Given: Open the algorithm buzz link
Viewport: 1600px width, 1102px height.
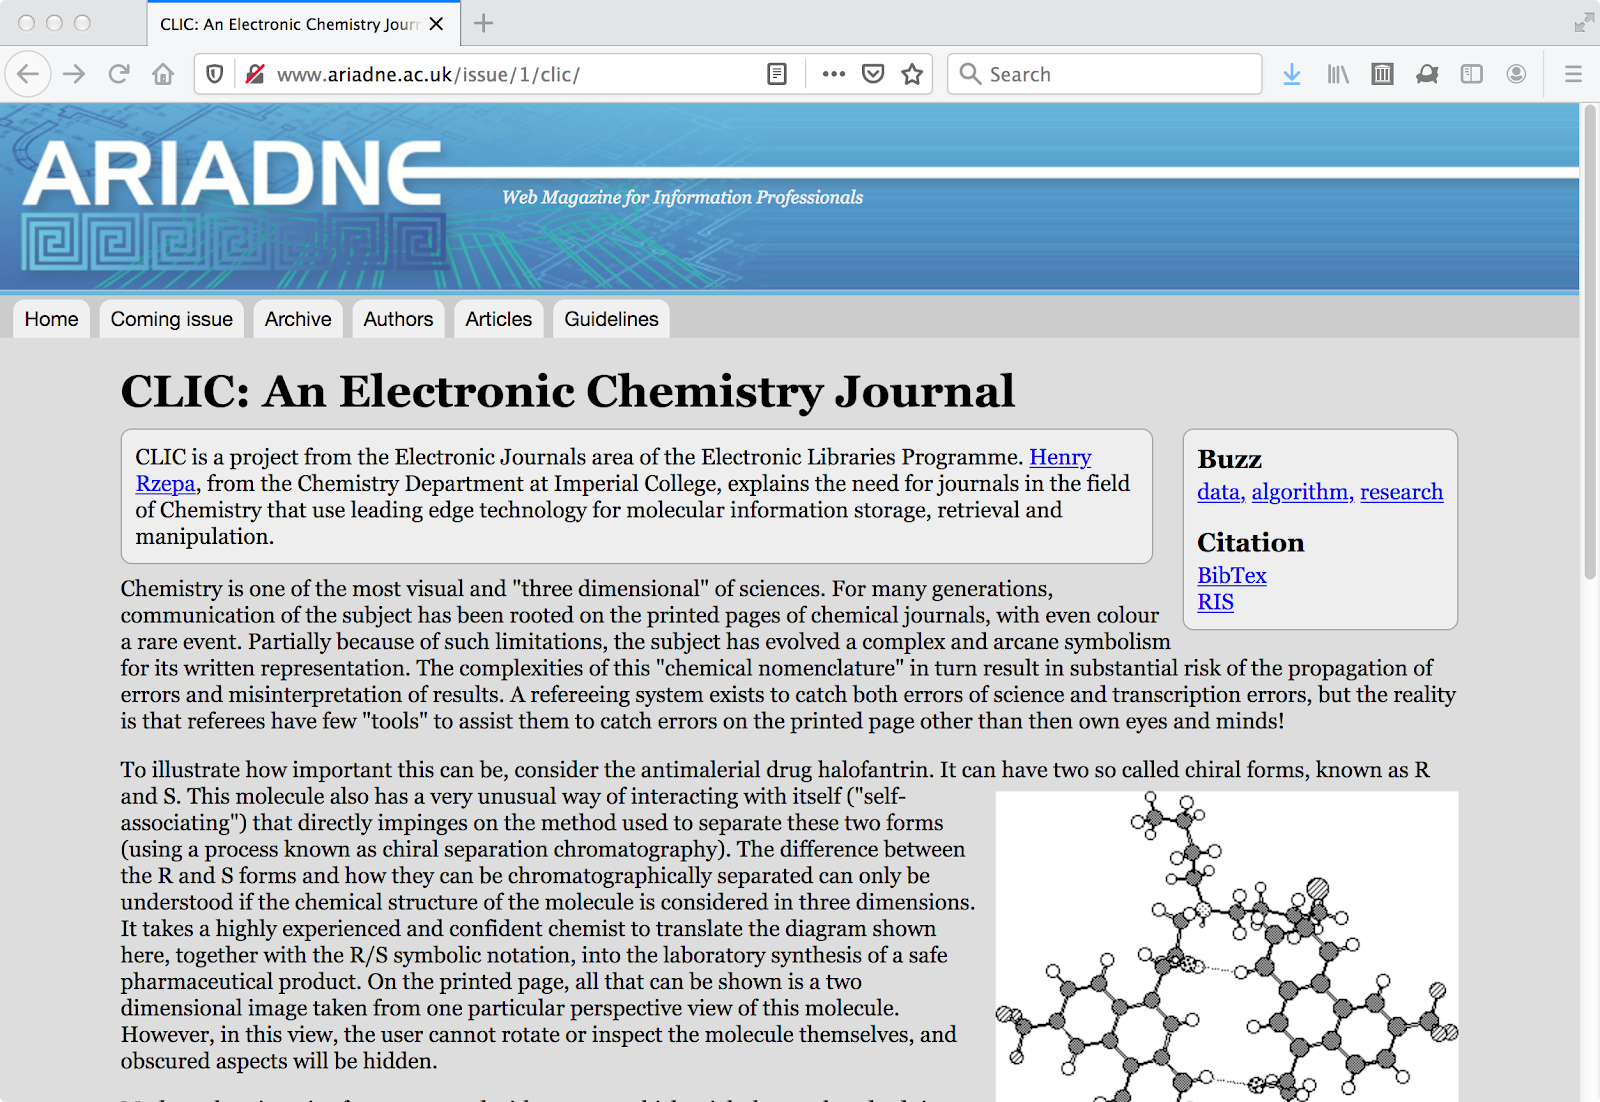Looking at the screenshot, I should (1301, 492).
